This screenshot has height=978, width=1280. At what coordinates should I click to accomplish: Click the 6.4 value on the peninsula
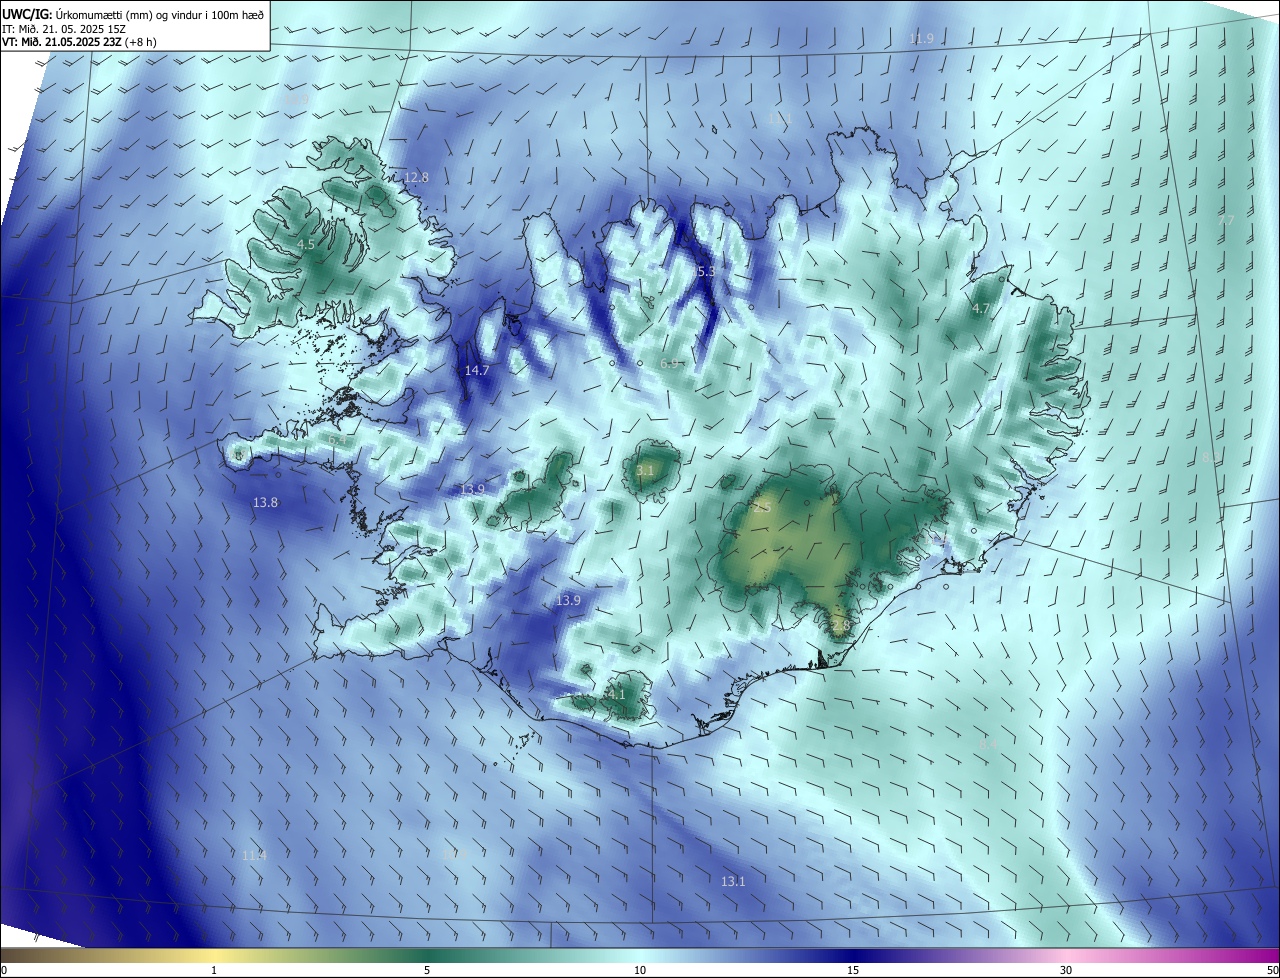(x=337, y=440)
